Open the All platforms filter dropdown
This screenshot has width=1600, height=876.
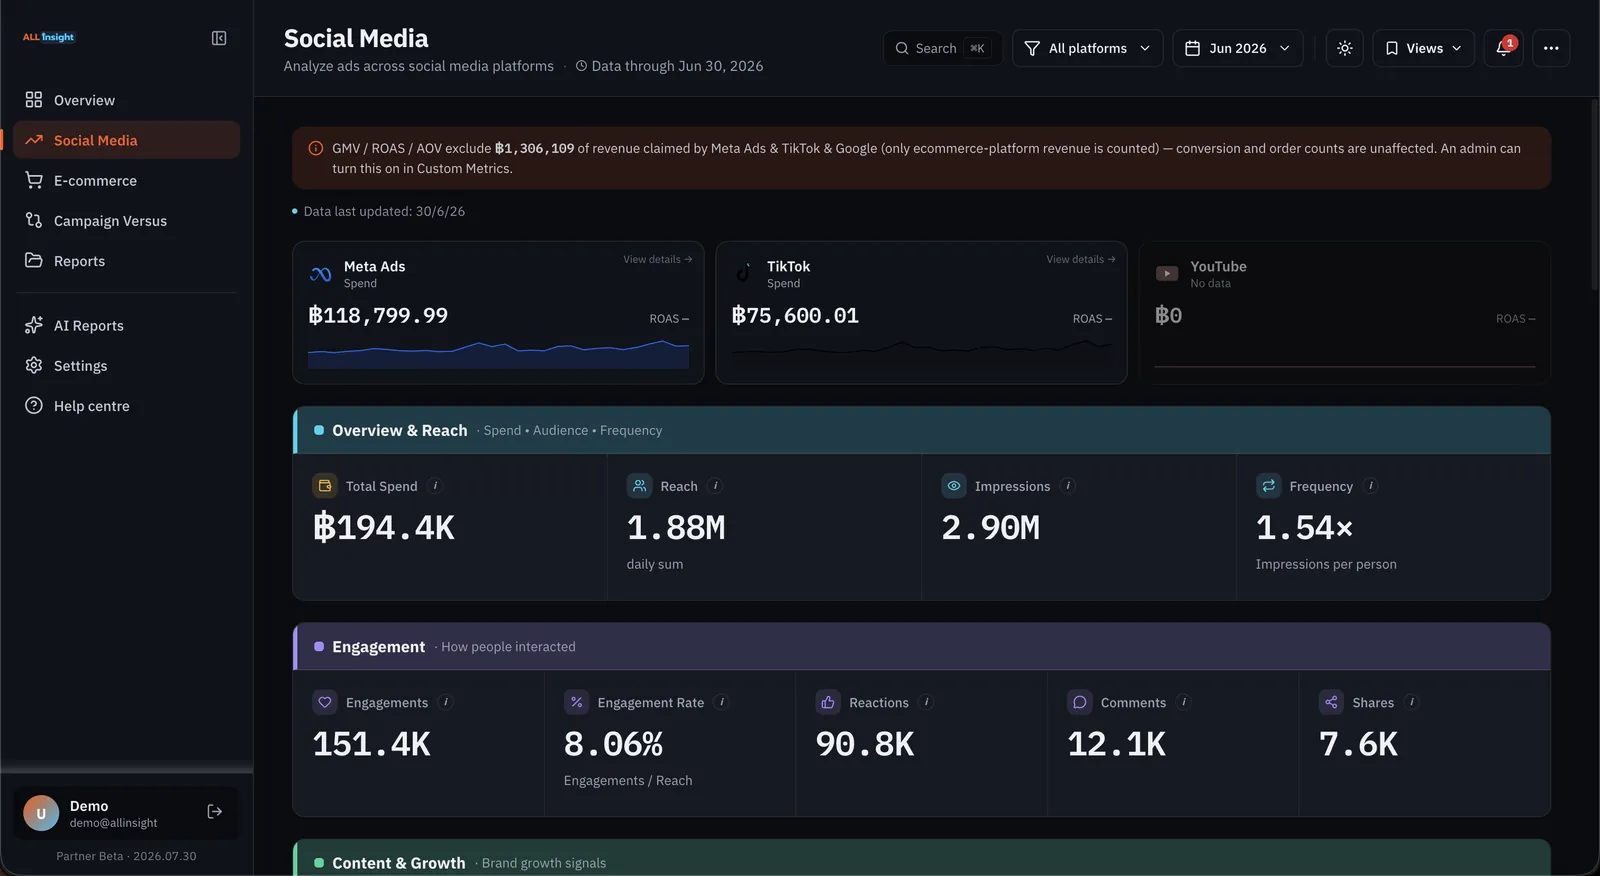1088,48
